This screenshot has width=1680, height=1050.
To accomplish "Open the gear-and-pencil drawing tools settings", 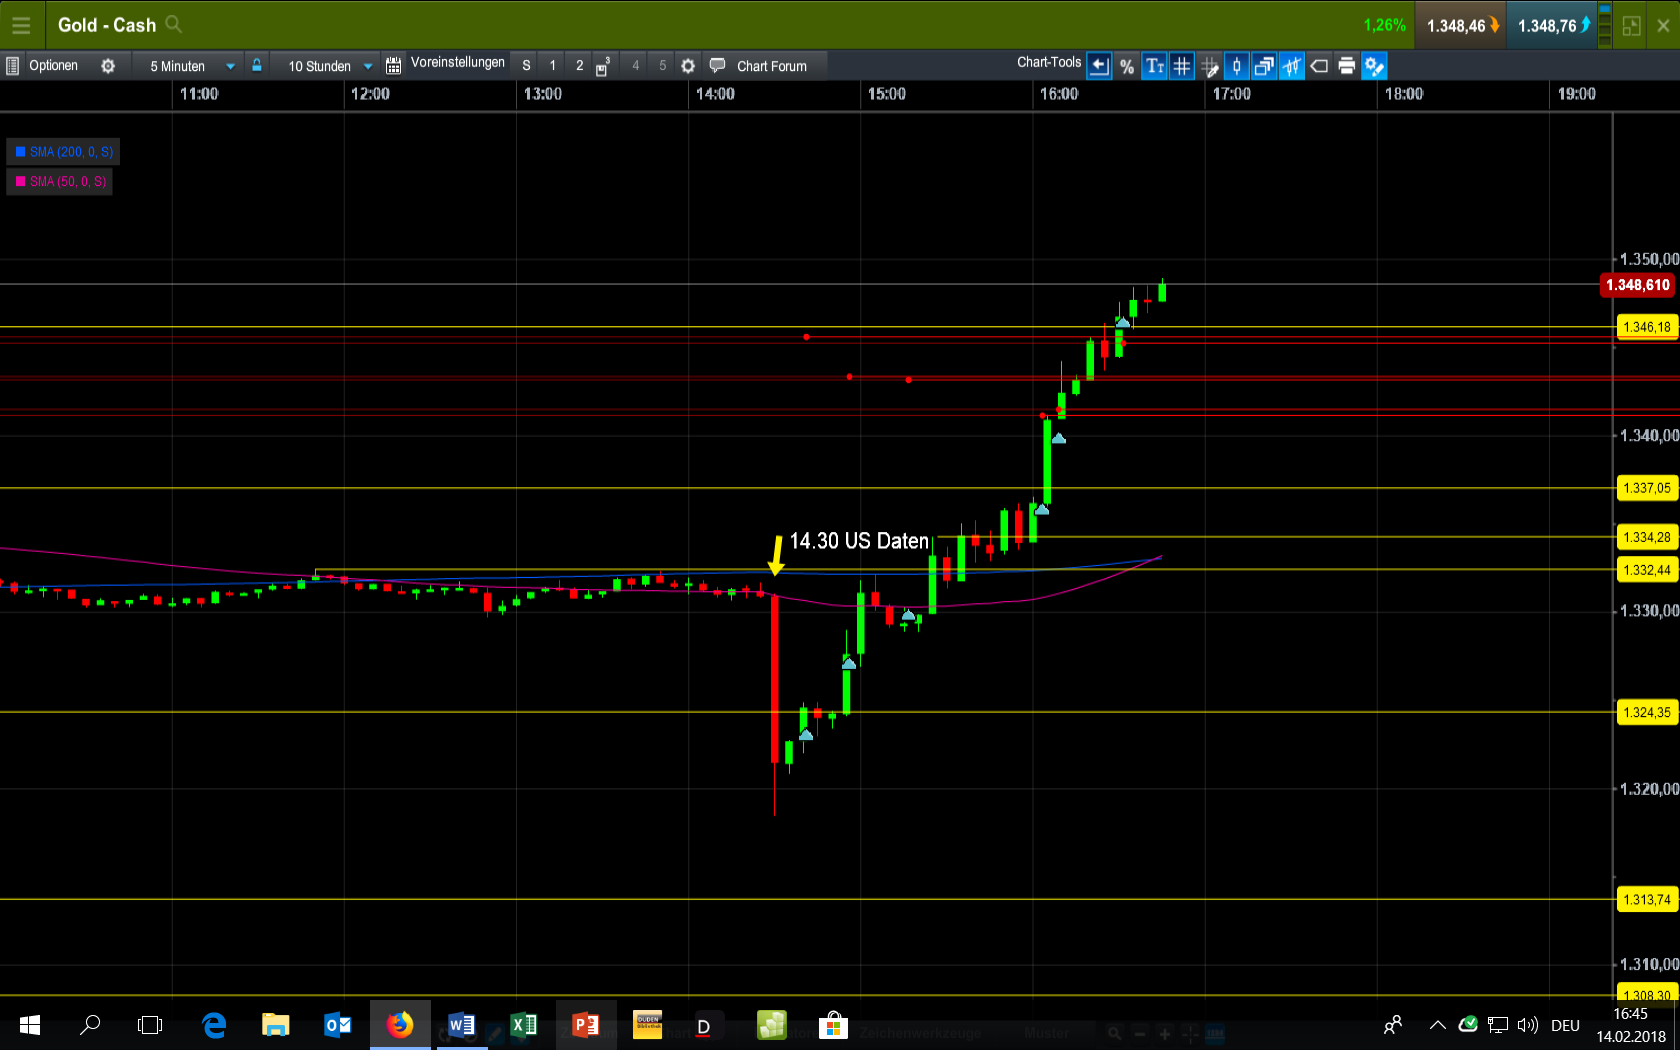I will click(x=1375, y=66).
